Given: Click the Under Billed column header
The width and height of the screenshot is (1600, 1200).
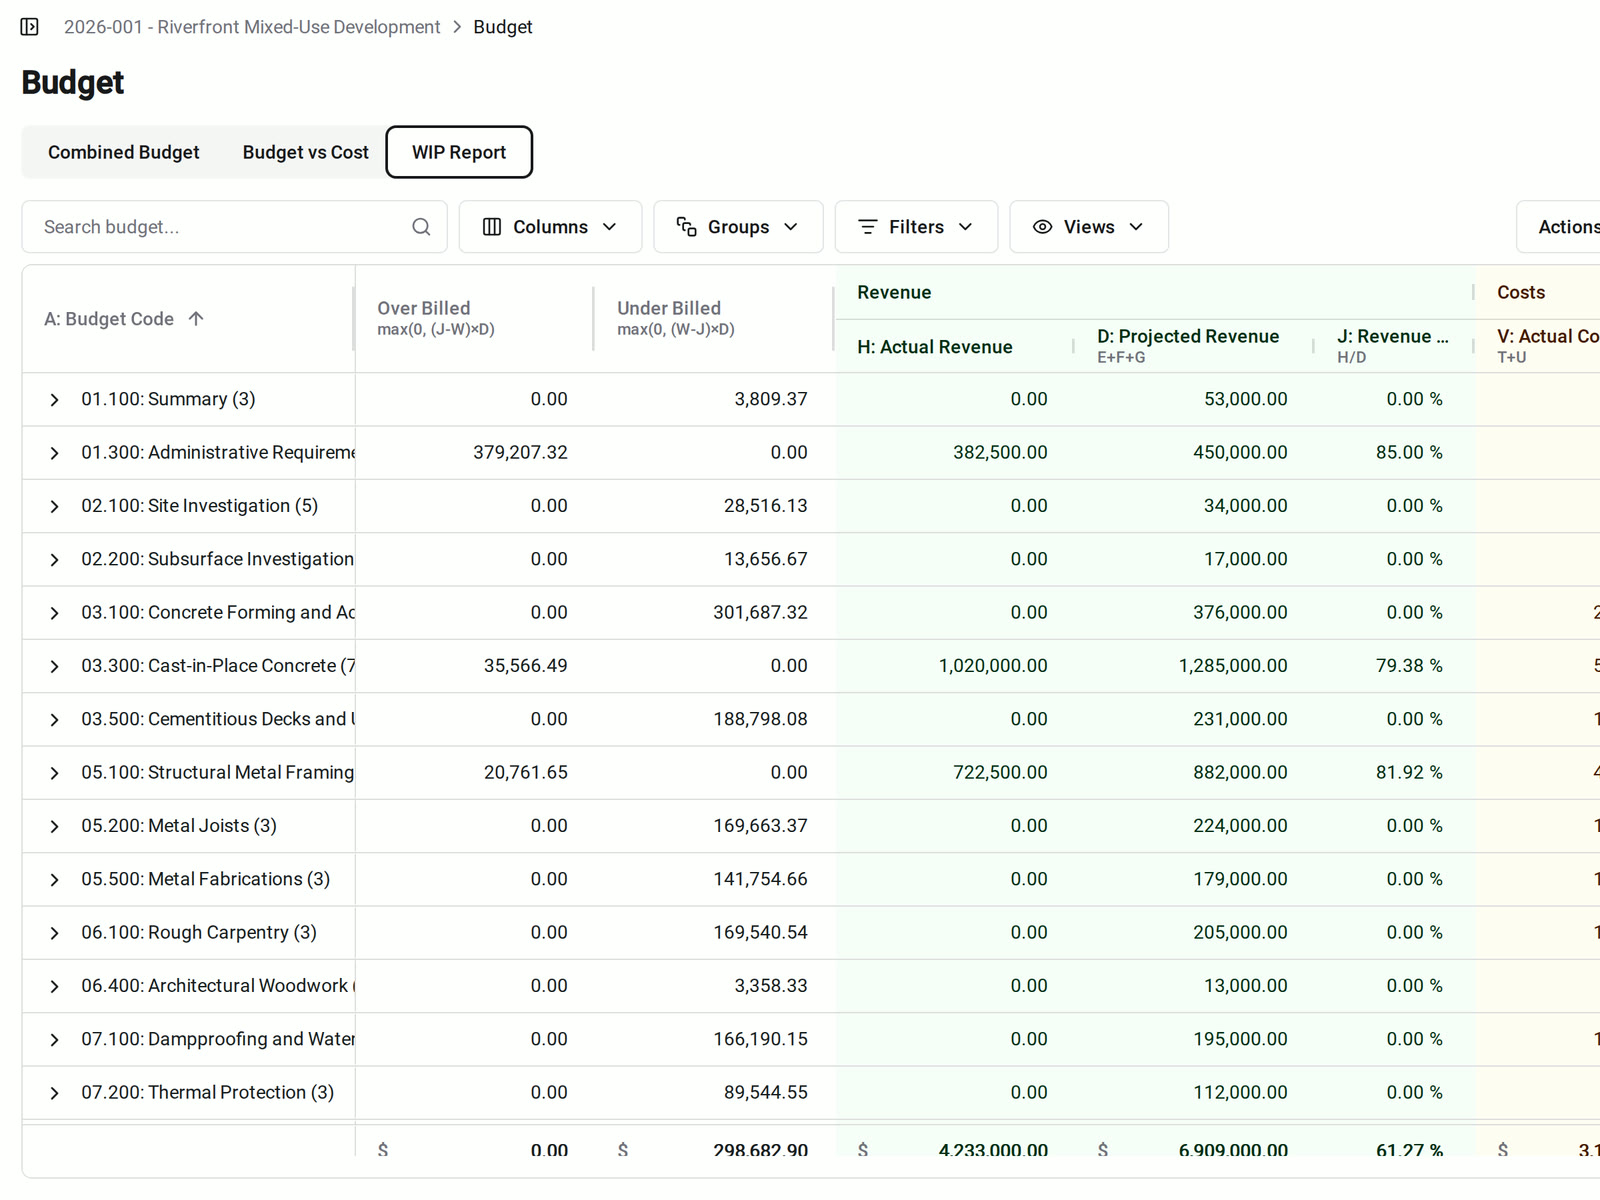Looking at the screenshot, I should [714, 319].
